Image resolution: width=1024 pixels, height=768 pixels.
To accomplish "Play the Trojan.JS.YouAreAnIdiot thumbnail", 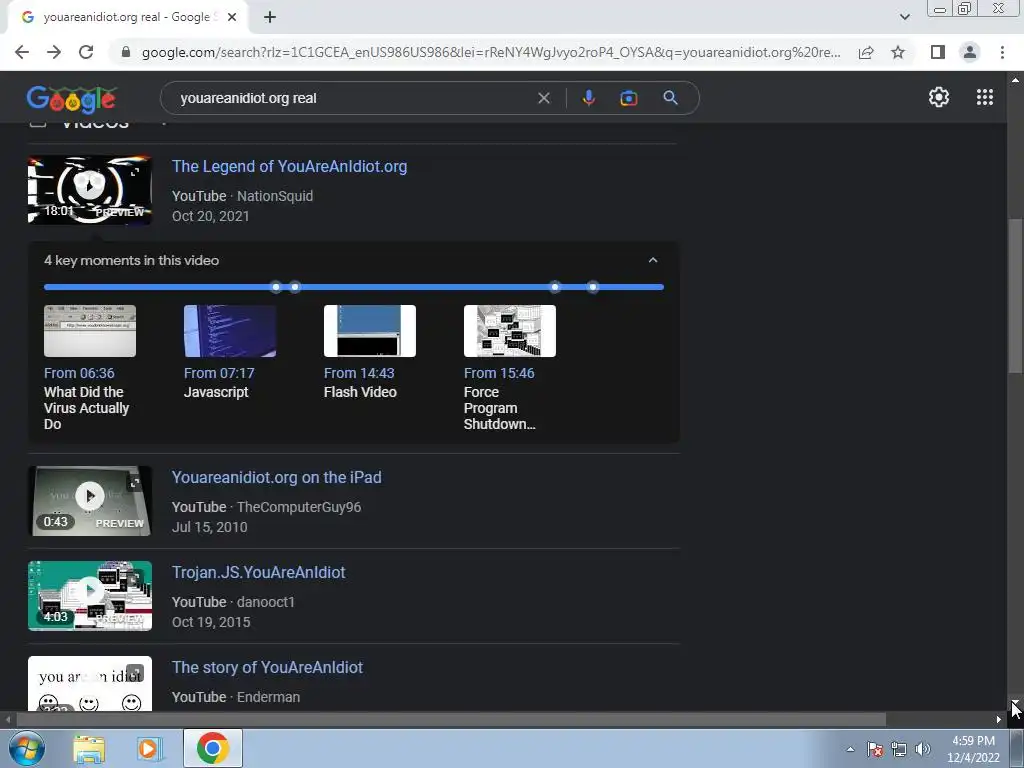I will coord(89,596).
